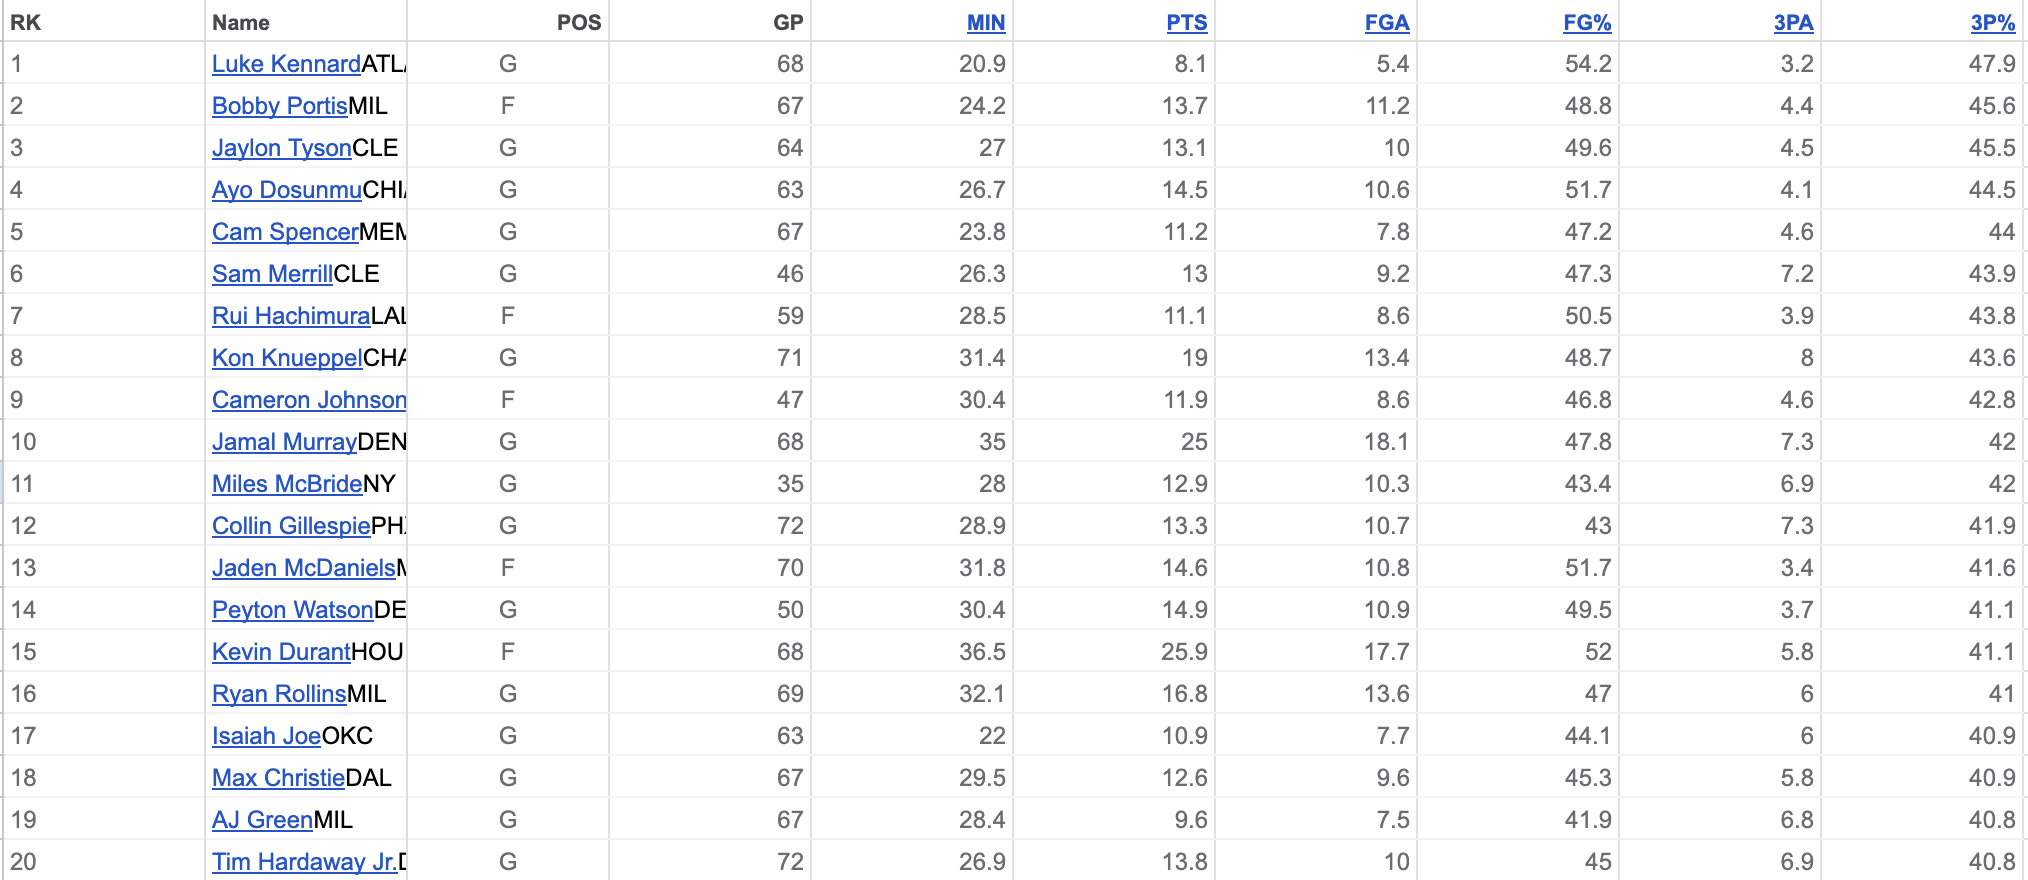Image resolution: width=2028 pixels, height=880 pixels.
Task: Click the 3PA column header
Action: tap(1793, 22)
